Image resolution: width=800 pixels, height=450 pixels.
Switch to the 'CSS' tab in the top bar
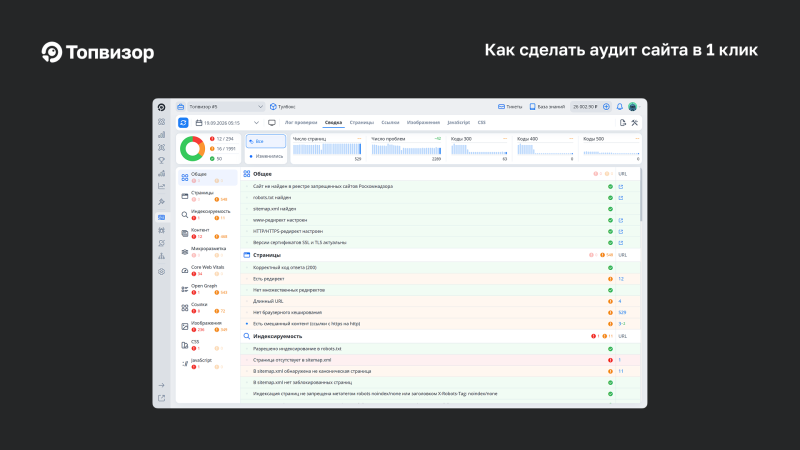click(482, 122)
